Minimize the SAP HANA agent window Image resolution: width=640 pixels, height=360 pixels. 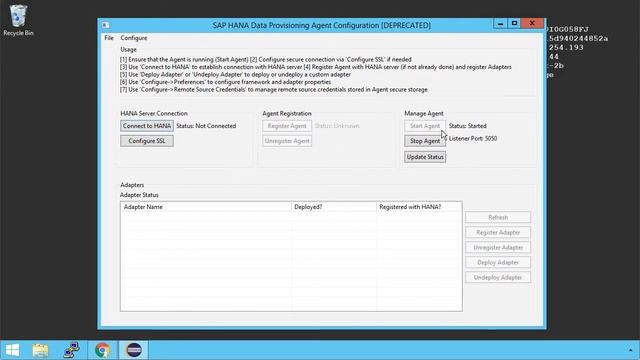click(500, 23)
